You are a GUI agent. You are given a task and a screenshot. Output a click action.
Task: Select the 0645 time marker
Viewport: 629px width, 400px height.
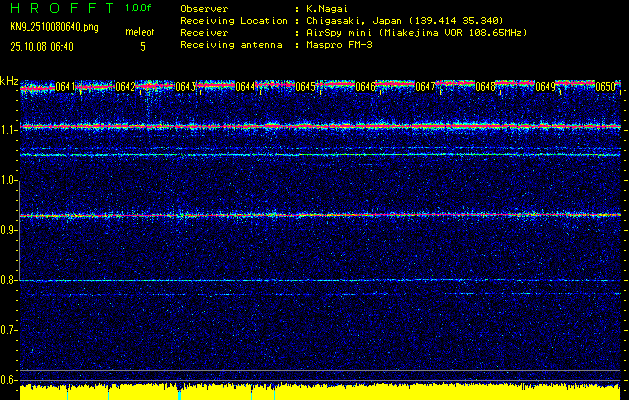(306, 87)
